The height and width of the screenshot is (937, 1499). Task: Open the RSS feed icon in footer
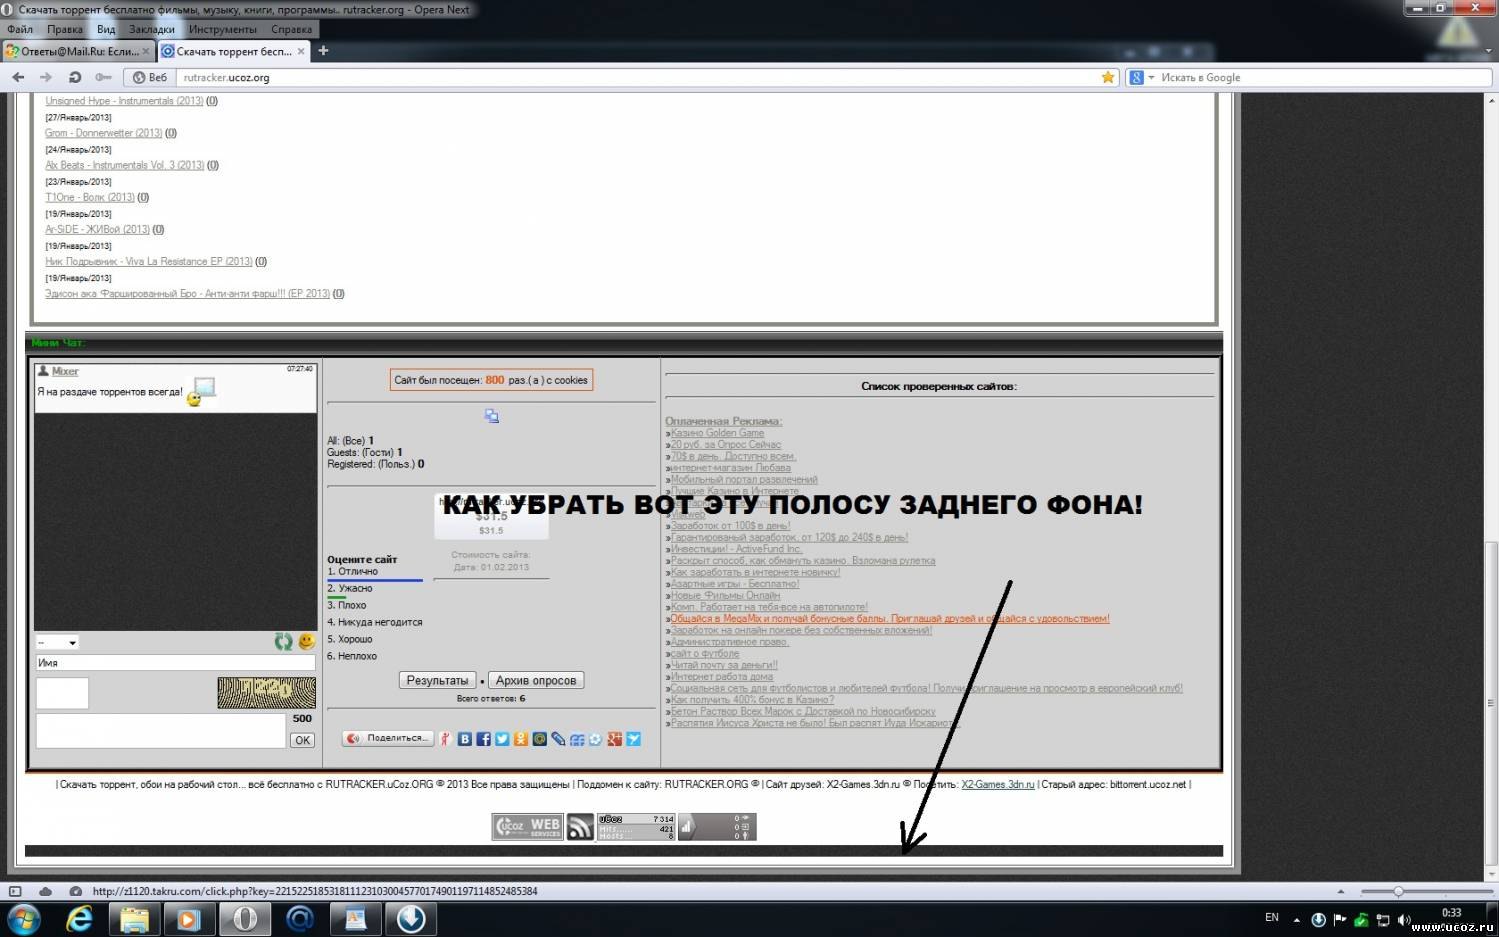tap(580, 827)
